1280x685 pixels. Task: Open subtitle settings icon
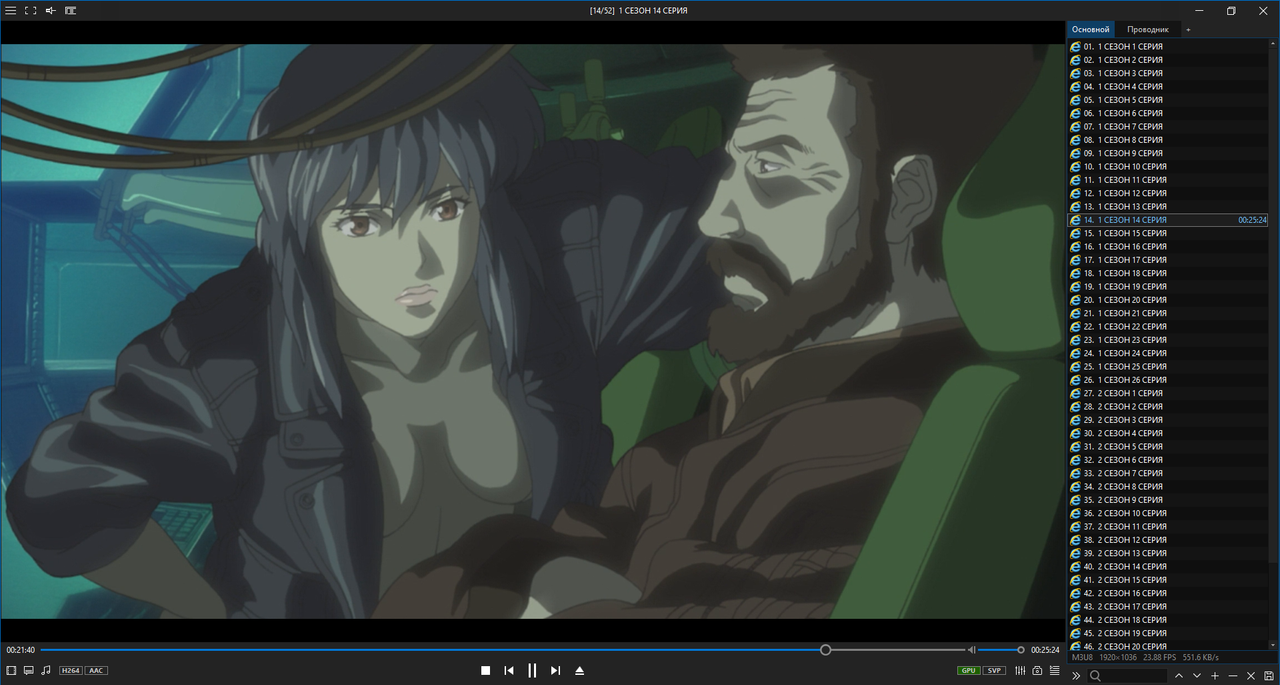[28, 670]
